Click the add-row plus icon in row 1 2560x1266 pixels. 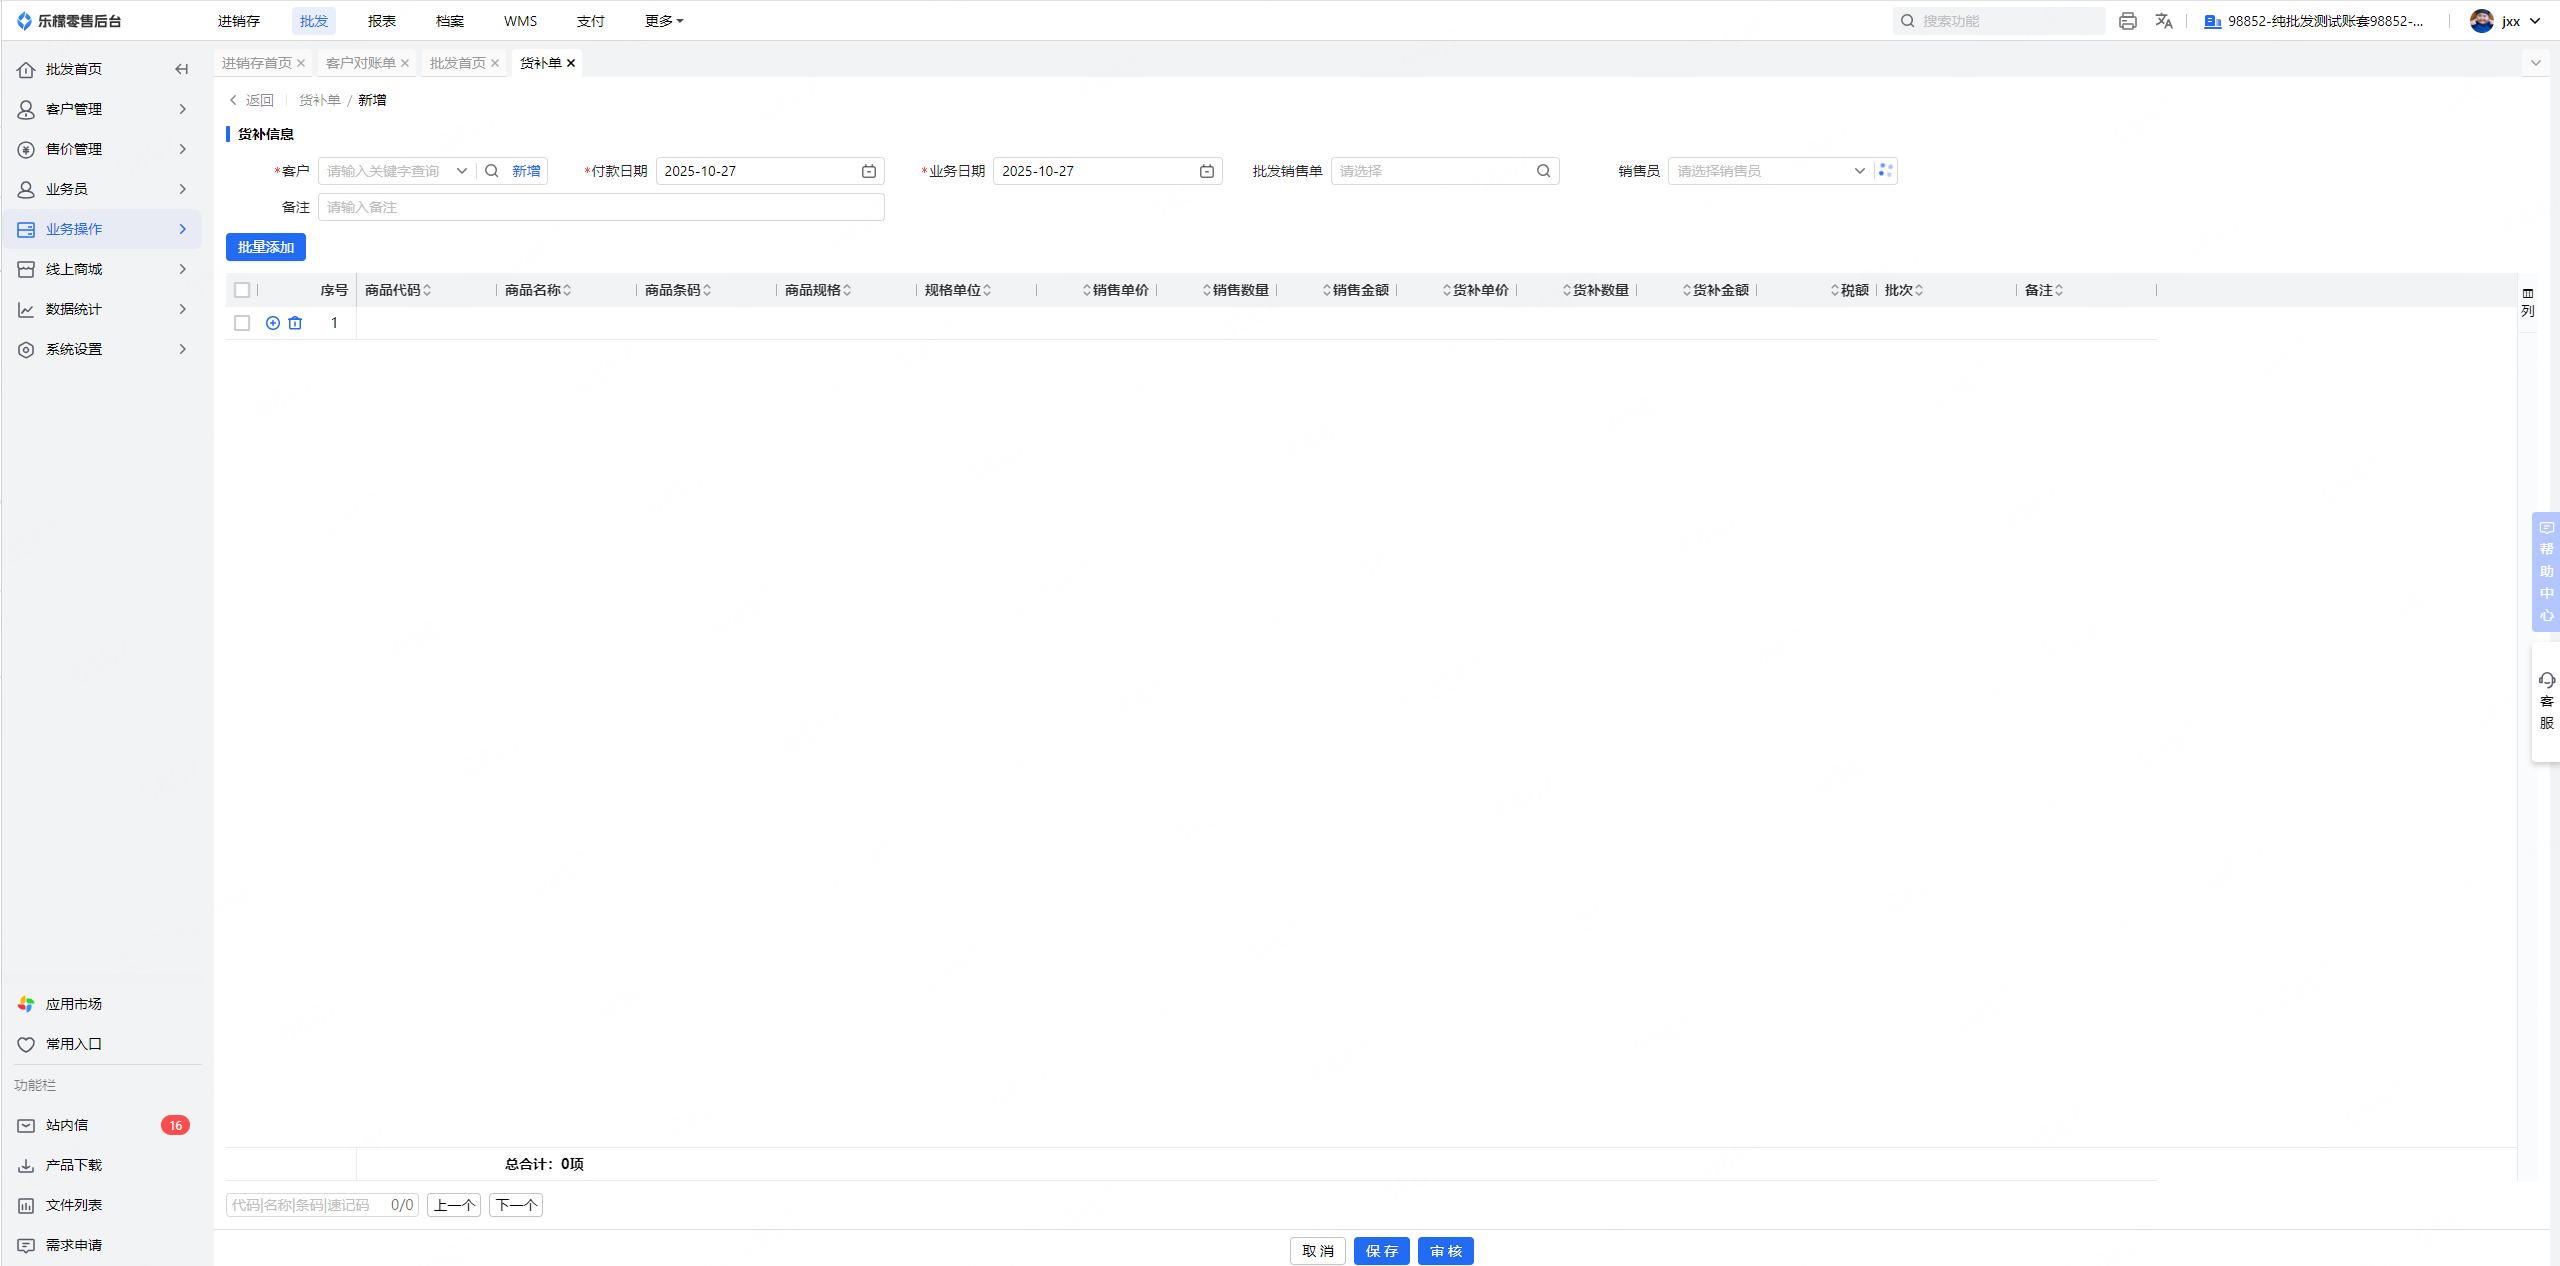click(273, 323)
